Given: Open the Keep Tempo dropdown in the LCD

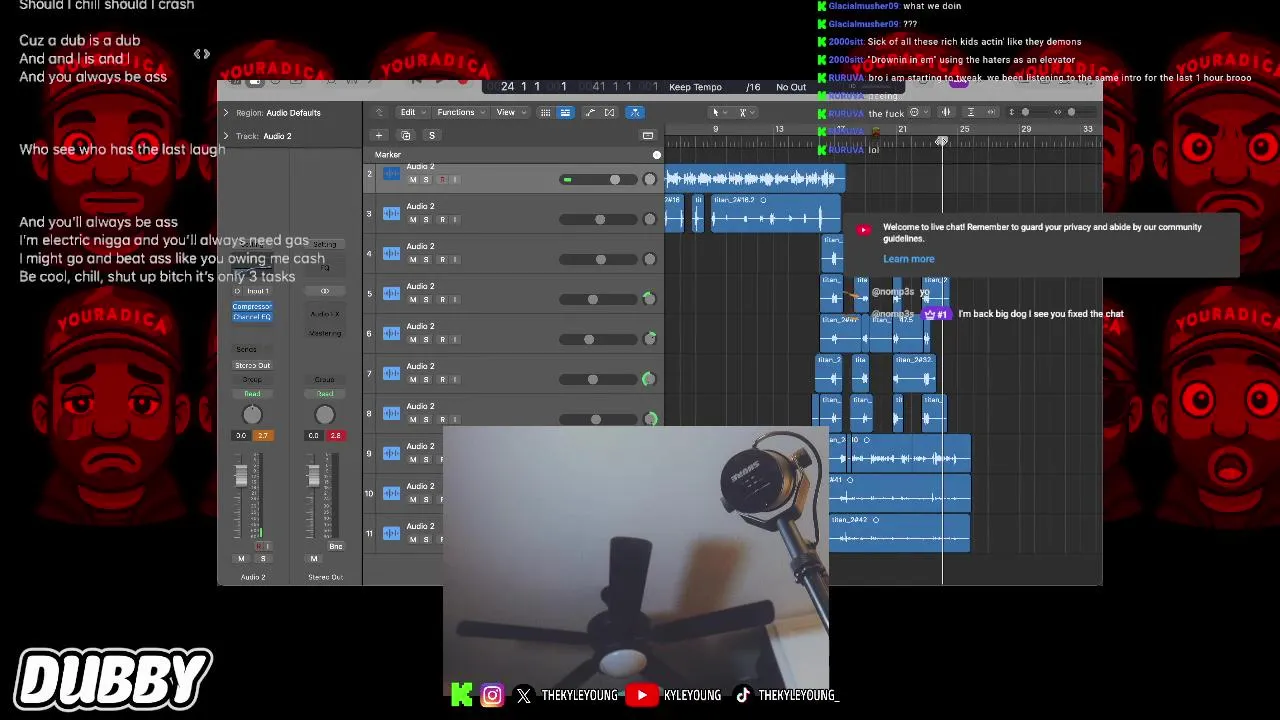Looking at the screenshot, I should pos(695,87).
